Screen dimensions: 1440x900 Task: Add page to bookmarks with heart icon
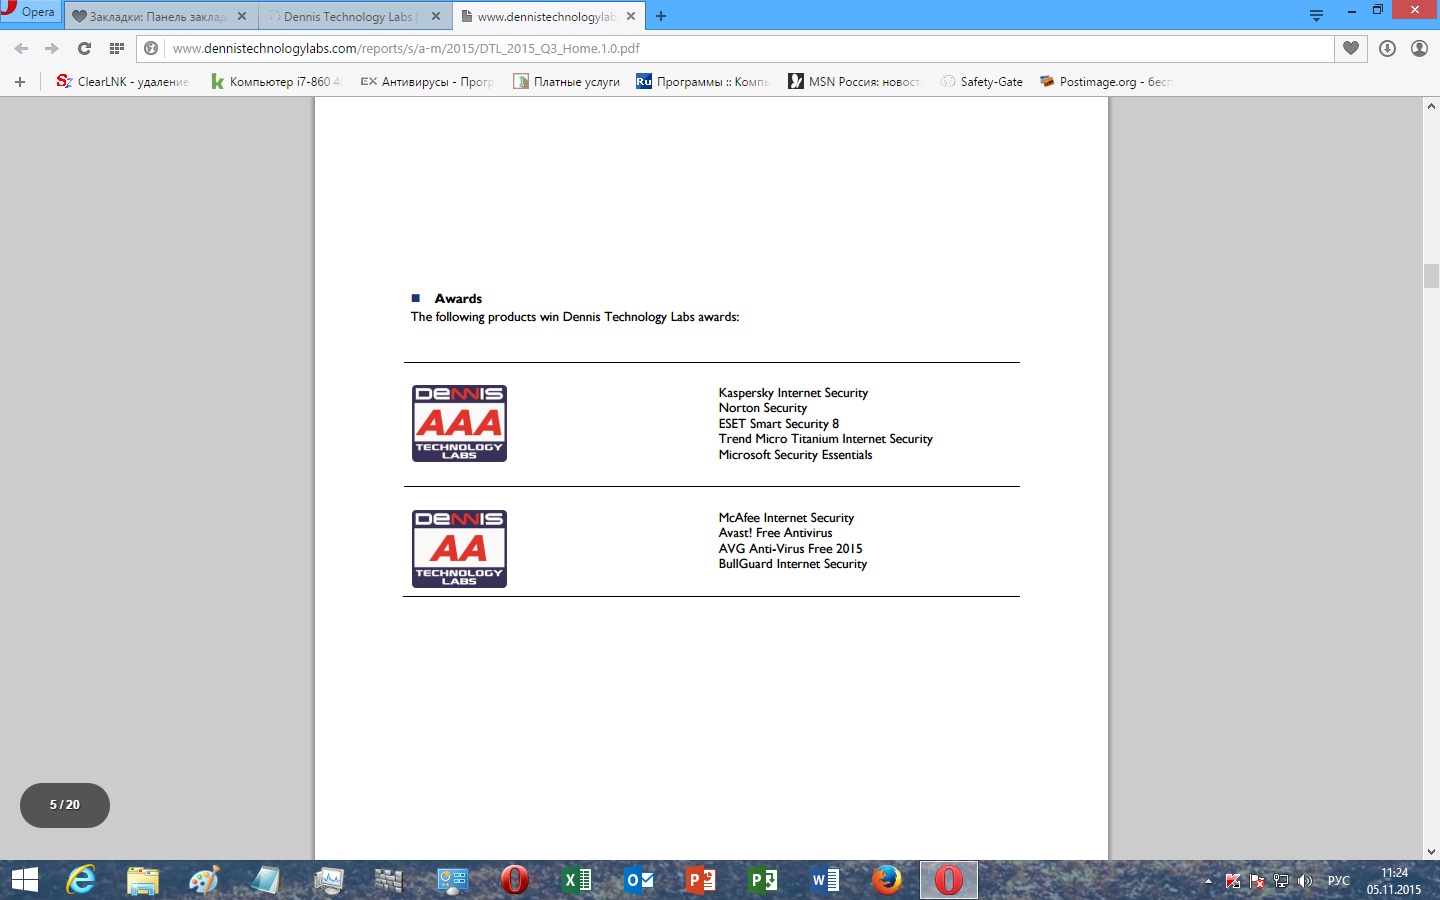[1351, 48]
